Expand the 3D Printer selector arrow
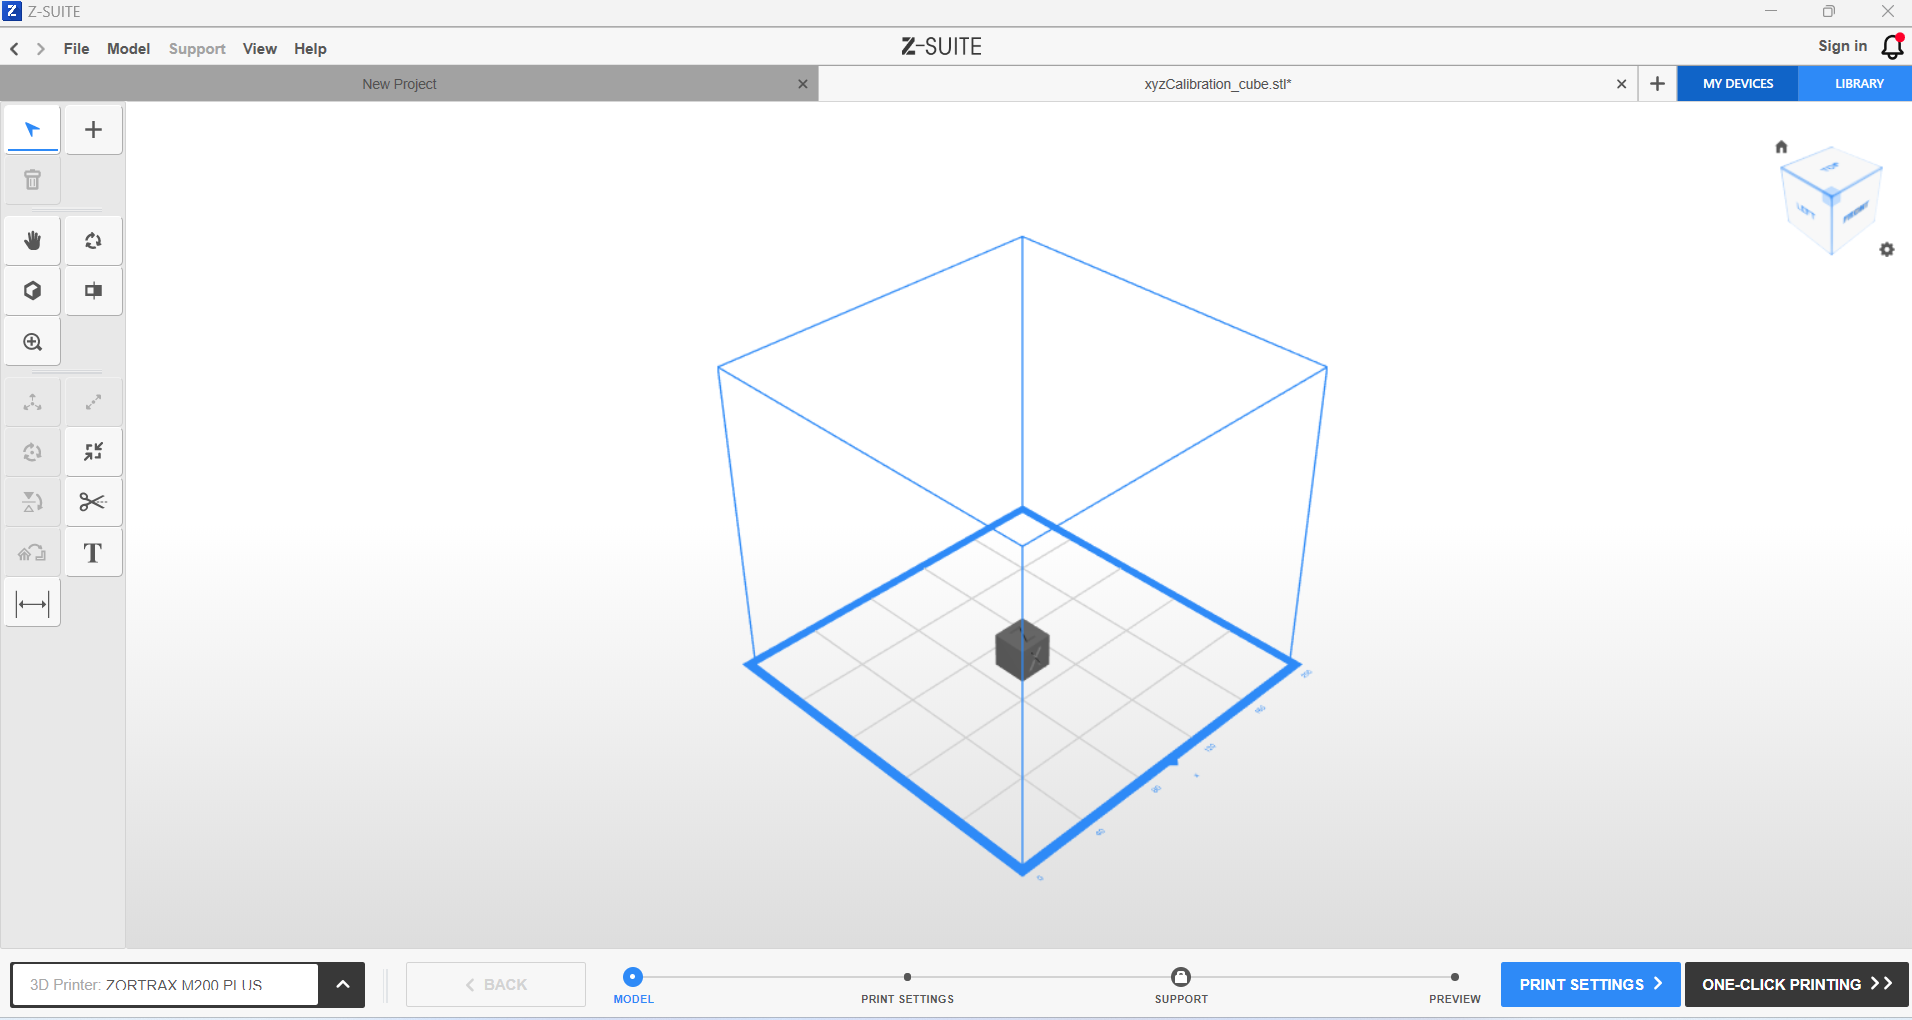1912x1020 pixels. point(343,985)
